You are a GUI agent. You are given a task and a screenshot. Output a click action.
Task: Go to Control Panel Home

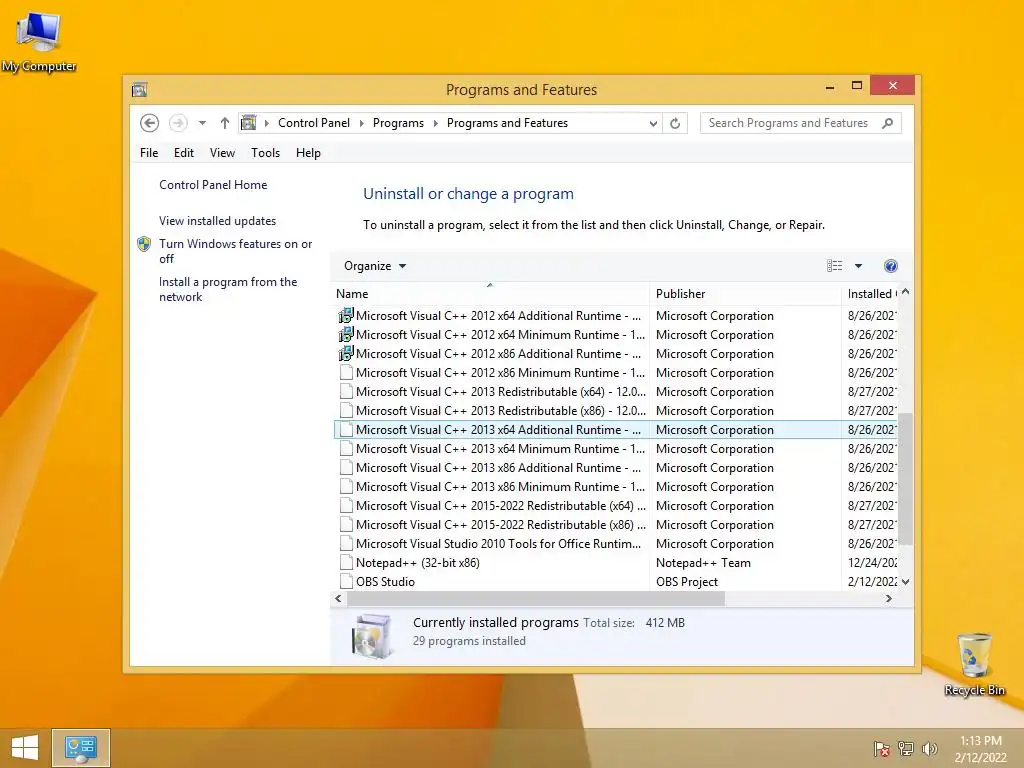tap(213, 185)
